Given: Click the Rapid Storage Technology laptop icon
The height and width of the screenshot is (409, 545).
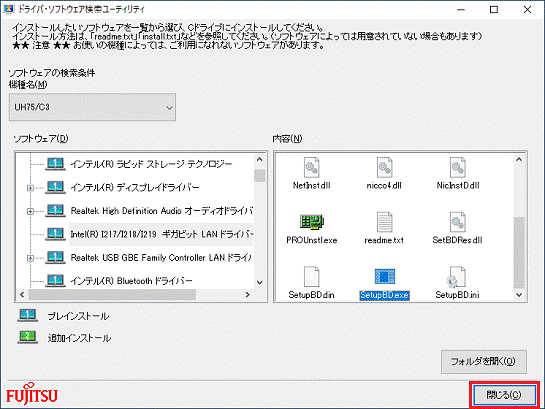Looking at the screenshot, I should click(55, 164).
